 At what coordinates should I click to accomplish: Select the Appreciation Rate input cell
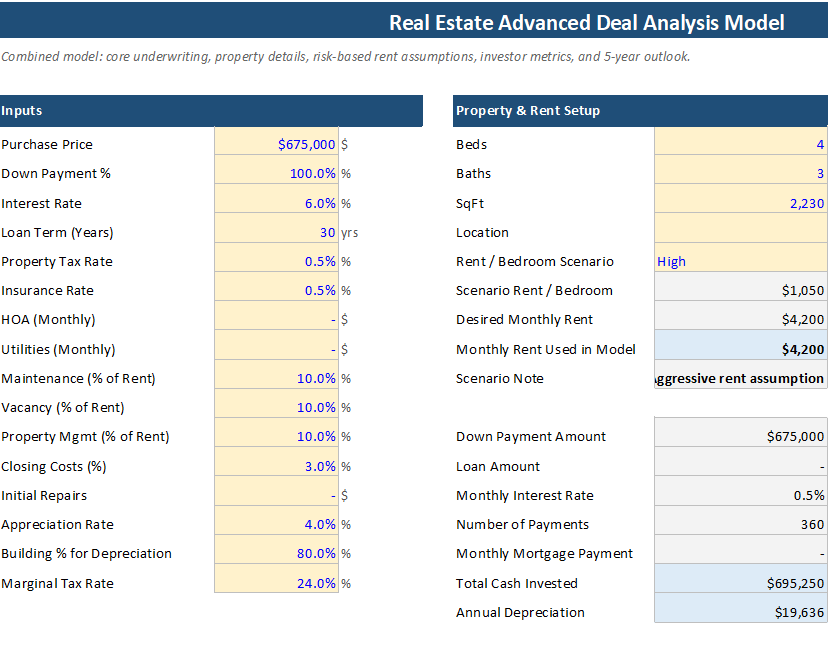click(x=276, y=524)
